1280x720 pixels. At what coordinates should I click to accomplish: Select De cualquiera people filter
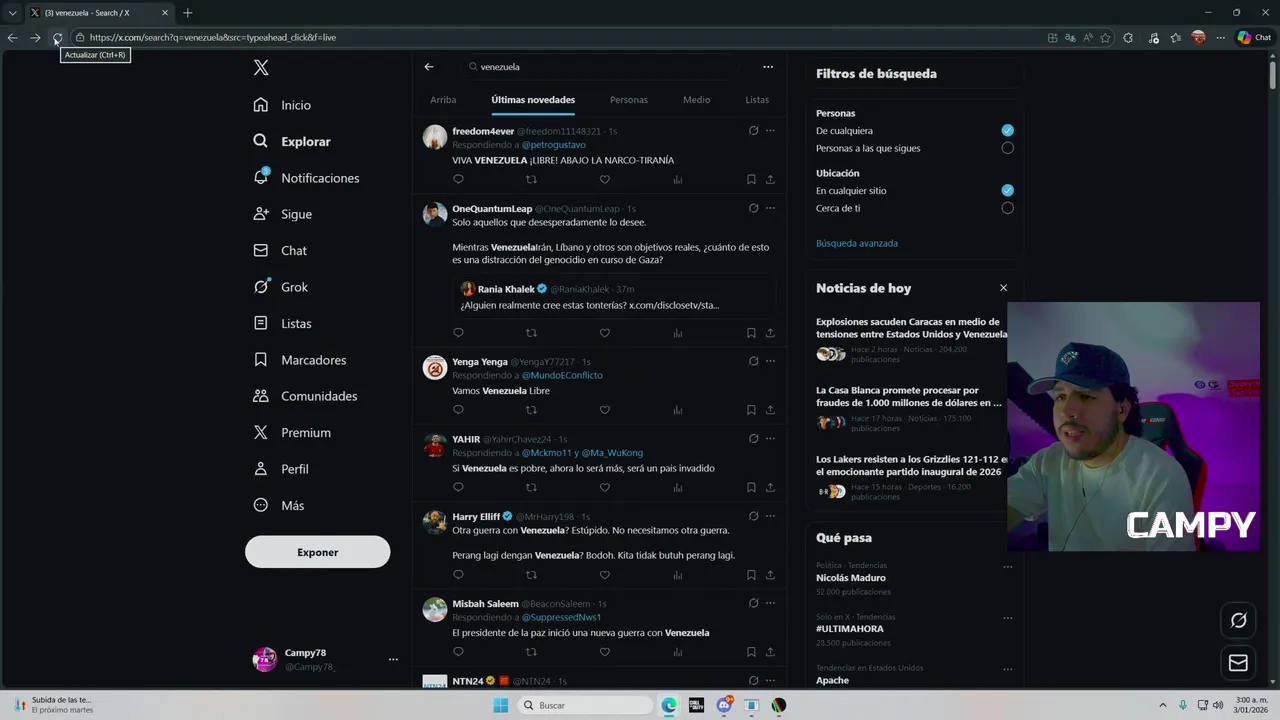point(1007,131)
